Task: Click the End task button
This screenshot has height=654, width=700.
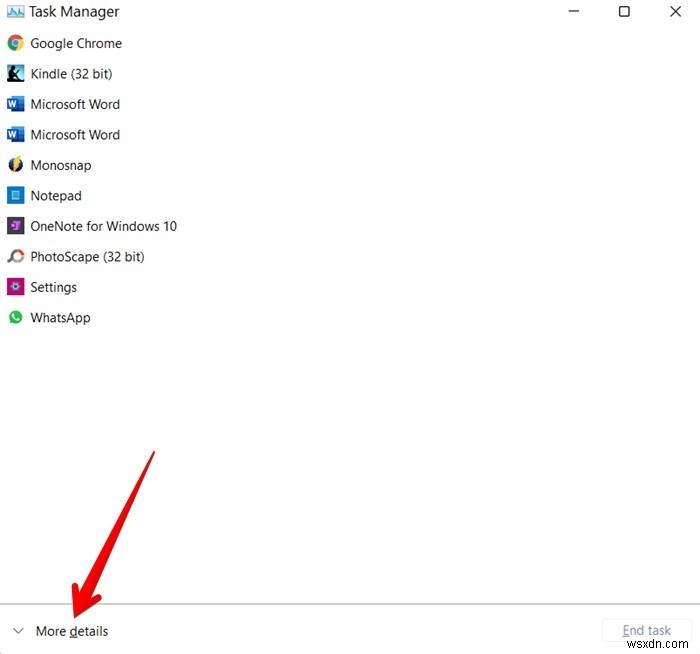Action: tap(646, 630)
